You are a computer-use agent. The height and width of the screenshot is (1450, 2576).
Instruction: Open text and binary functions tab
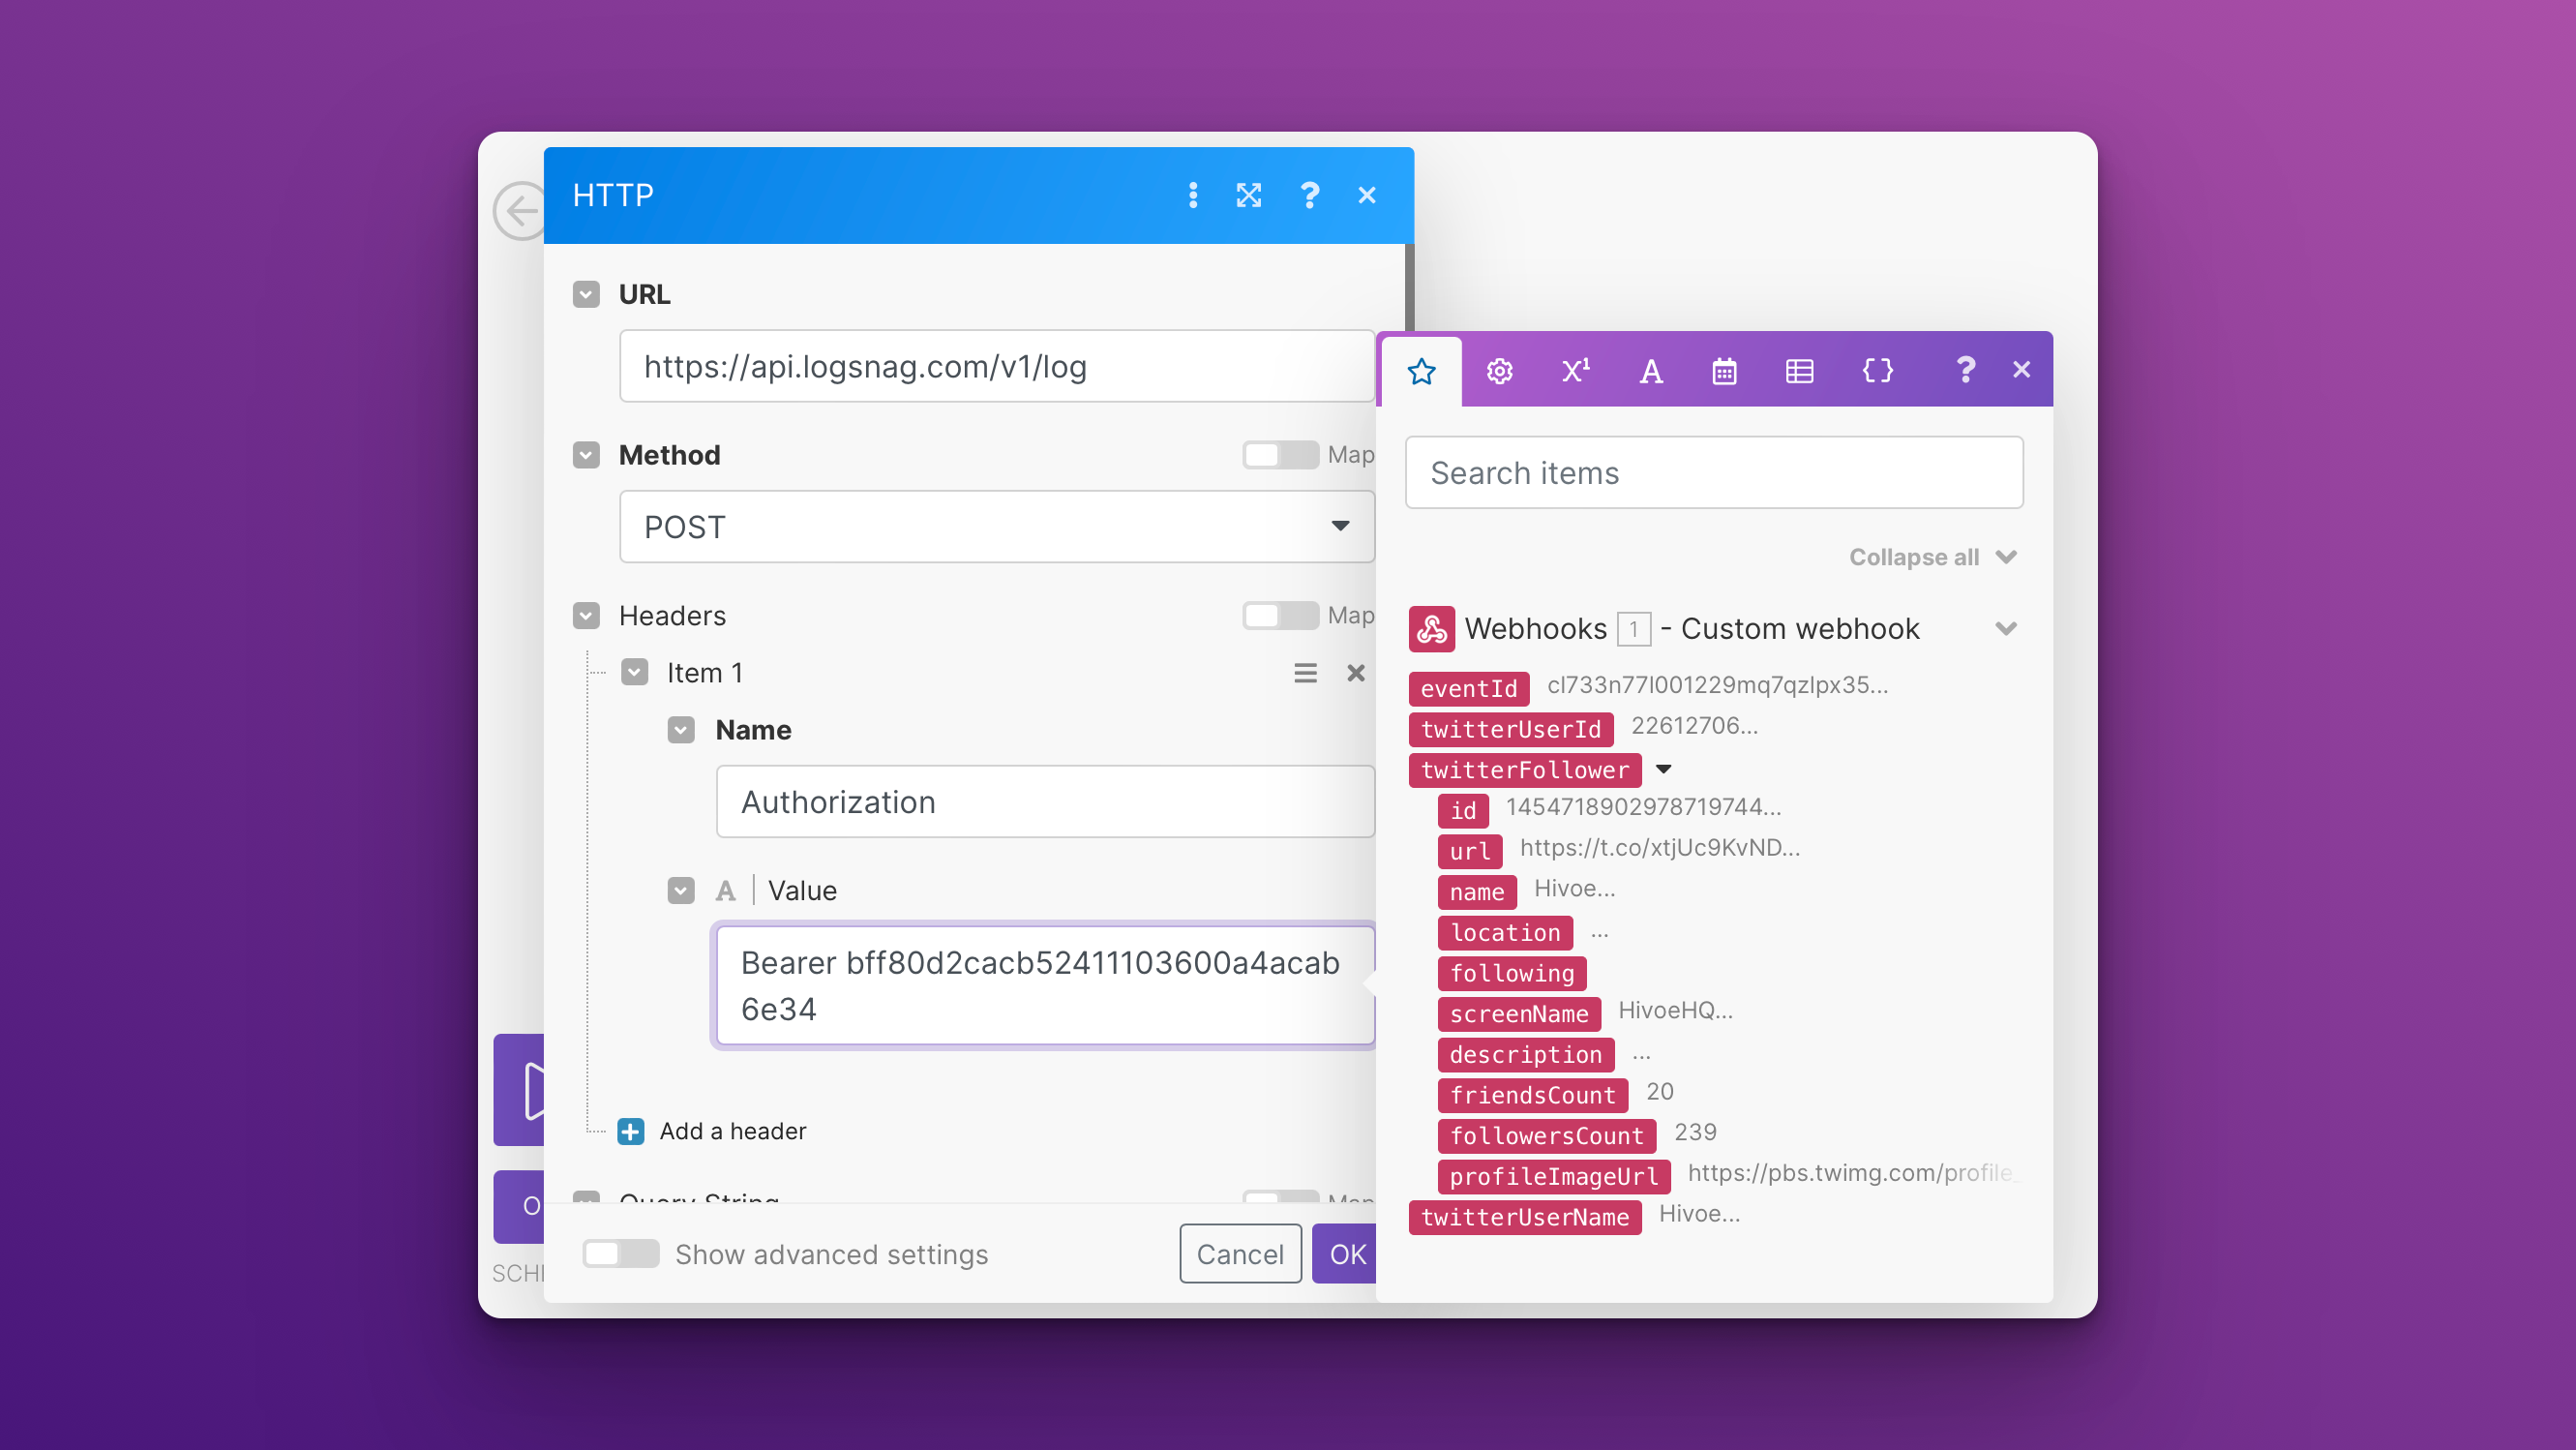[1651, 371]
